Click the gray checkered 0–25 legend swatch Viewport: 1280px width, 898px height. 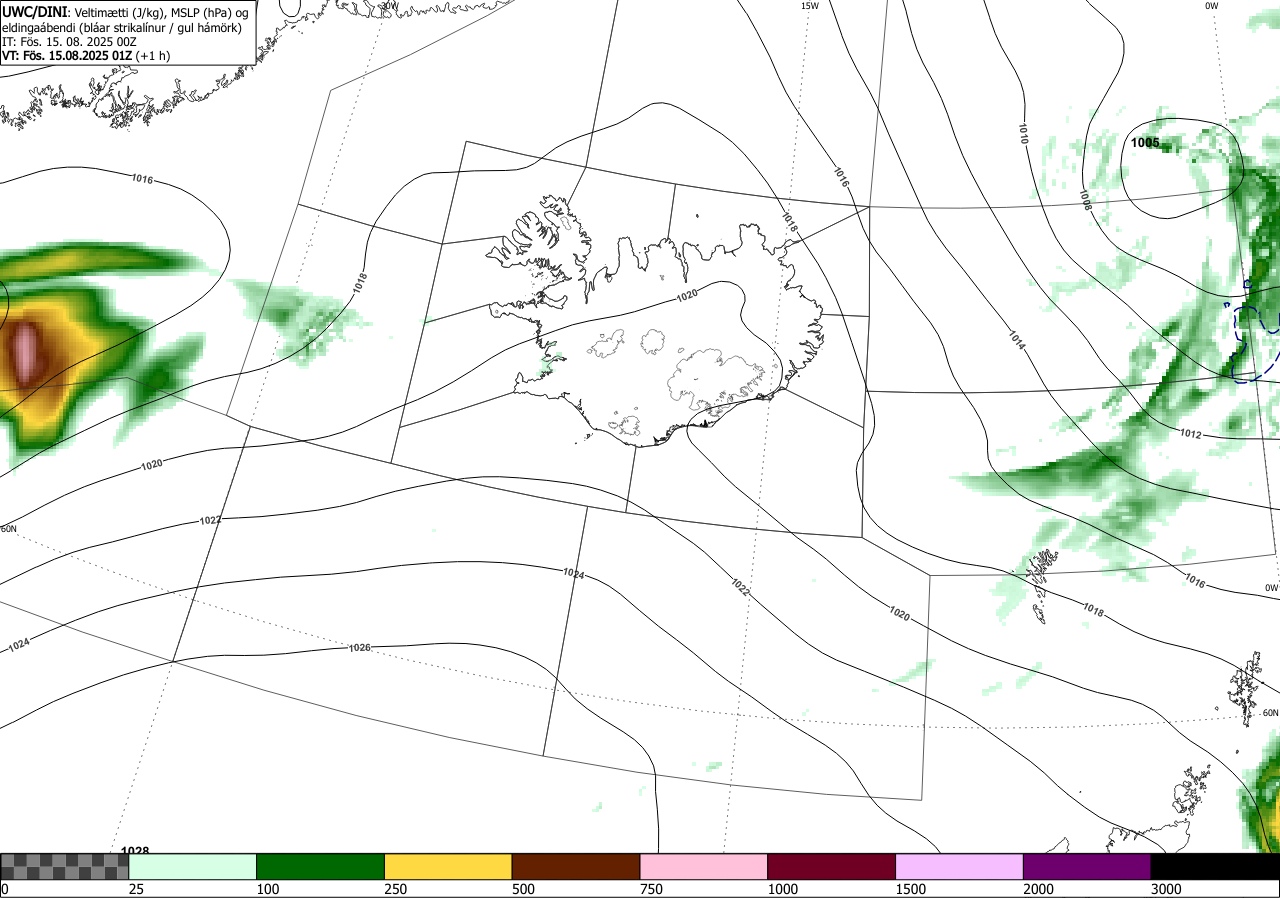(65, 866)
